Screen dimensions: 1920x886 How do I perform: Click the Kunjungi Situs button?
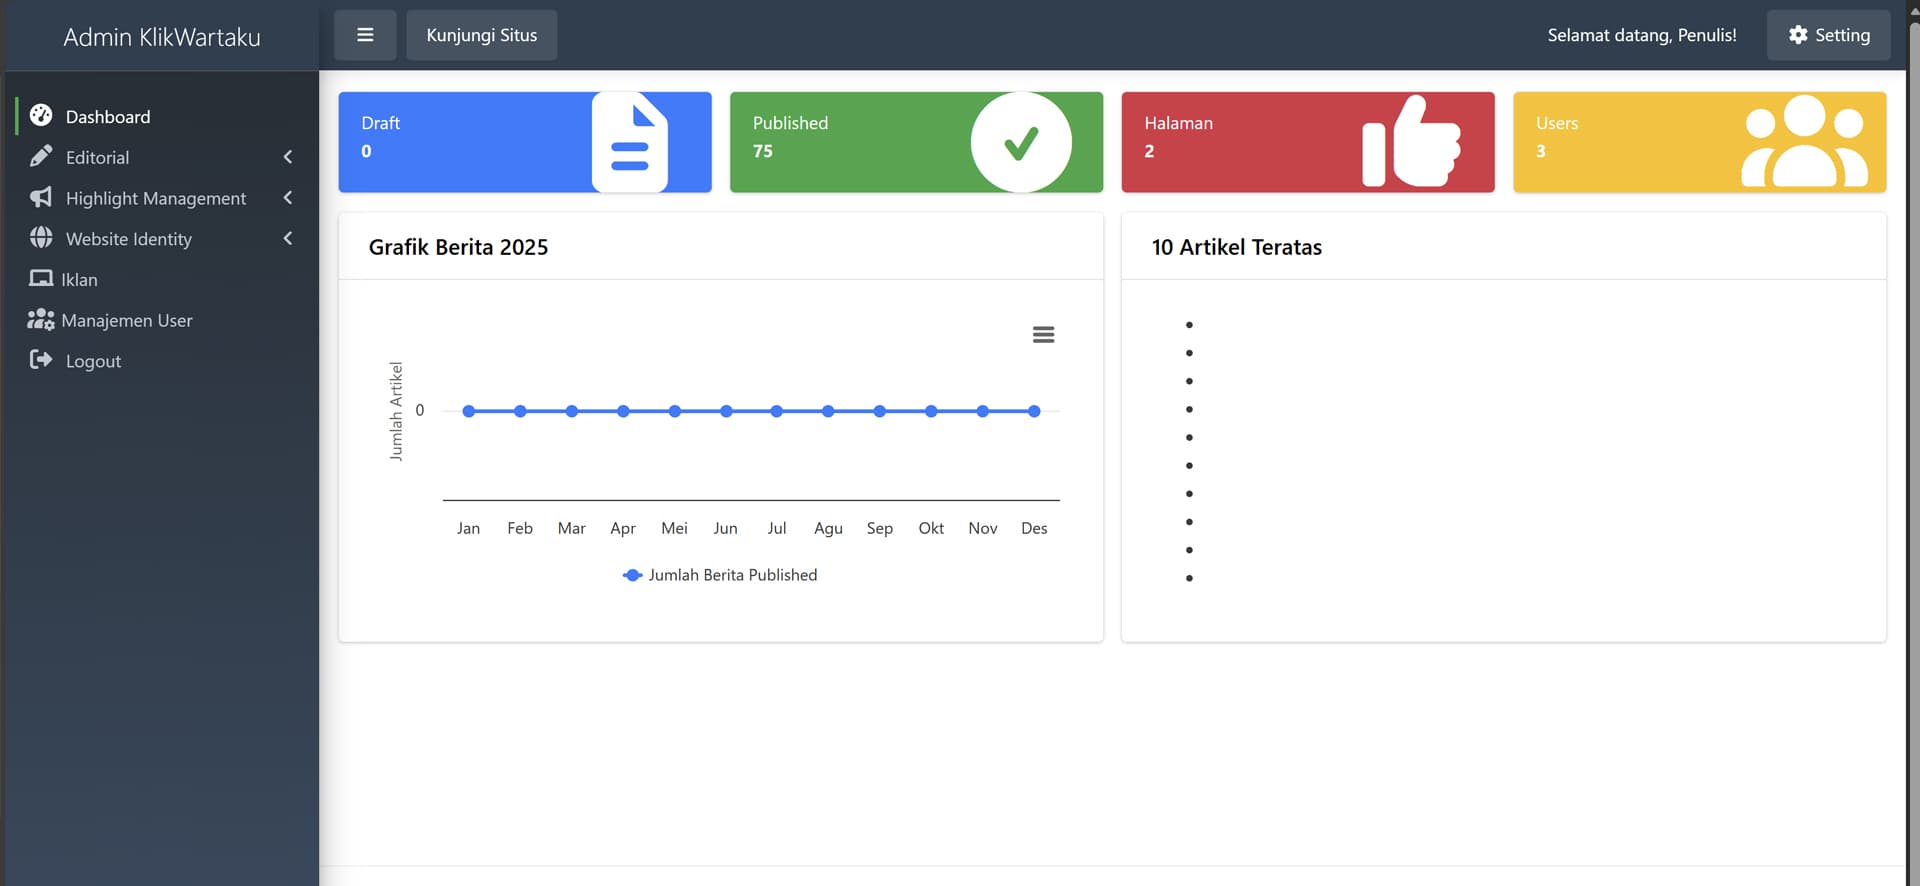[x=481, y=35]
